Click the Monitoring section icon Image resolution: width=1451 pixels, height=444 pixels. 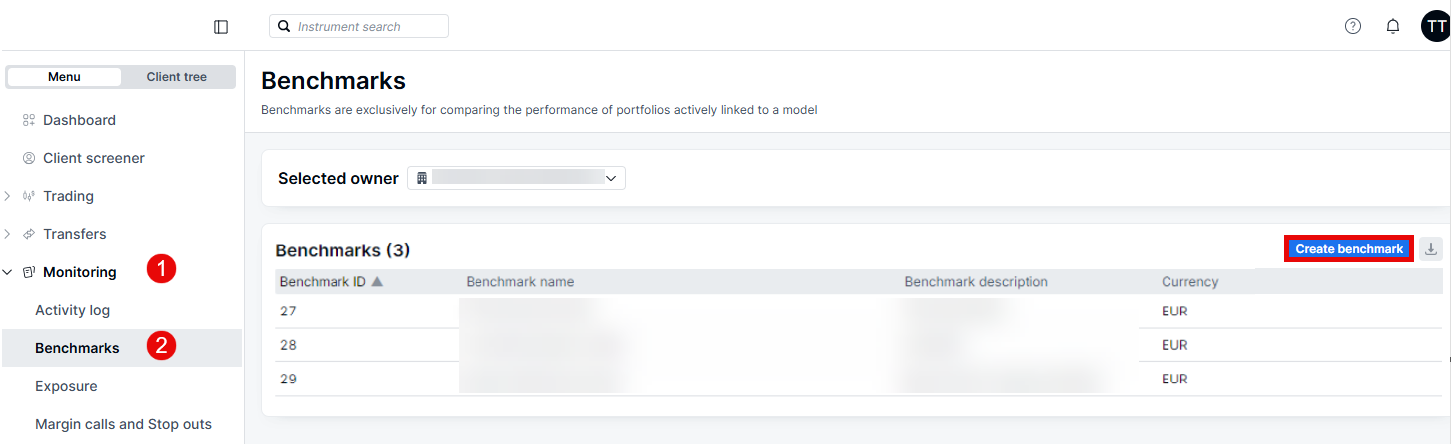pyautogui.click(x=29, y=272)
